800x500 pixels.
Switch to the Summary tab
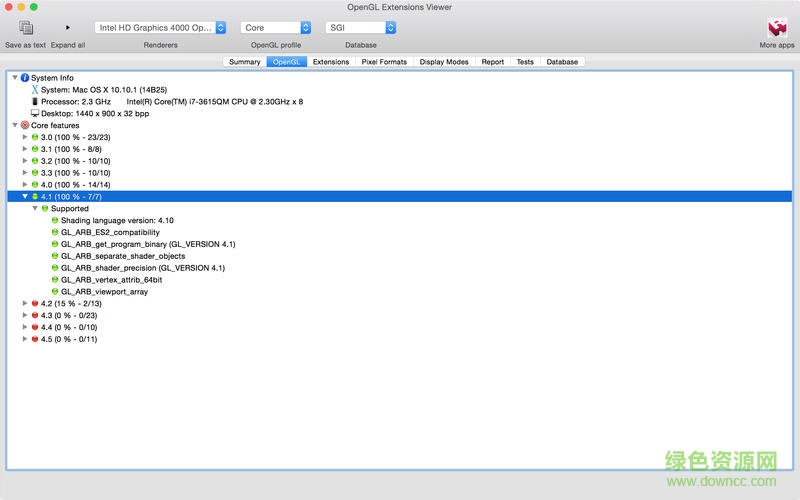244,62
